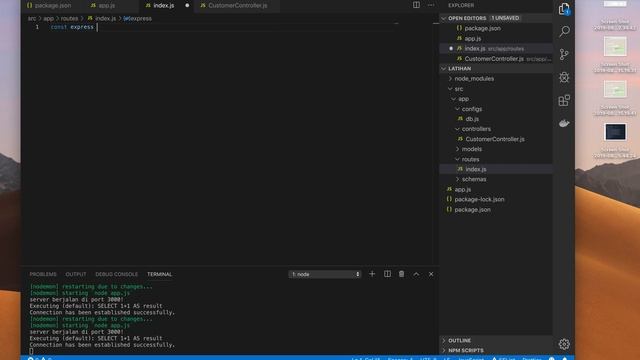Open editor More Actions ellipsis

(431, 5)
